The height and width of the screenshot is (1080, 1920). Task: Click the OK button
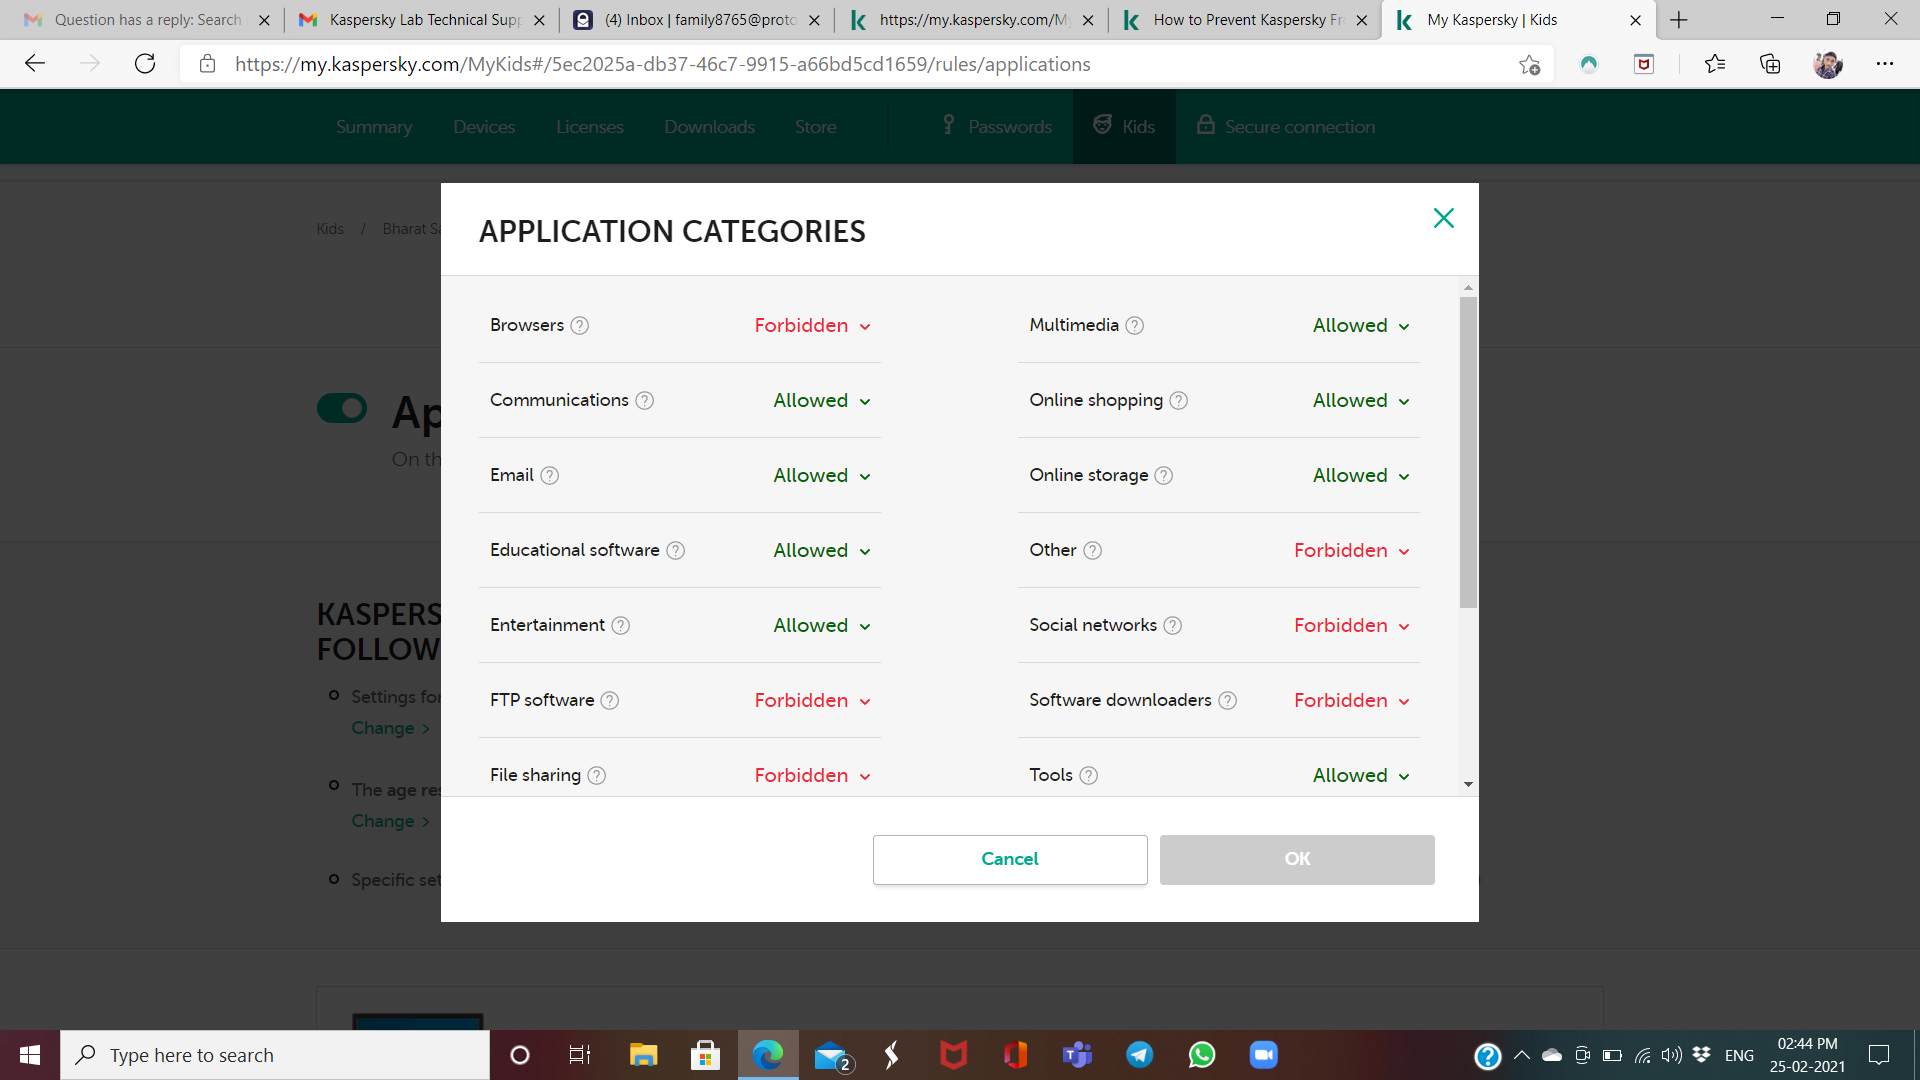coord(1297,859)
